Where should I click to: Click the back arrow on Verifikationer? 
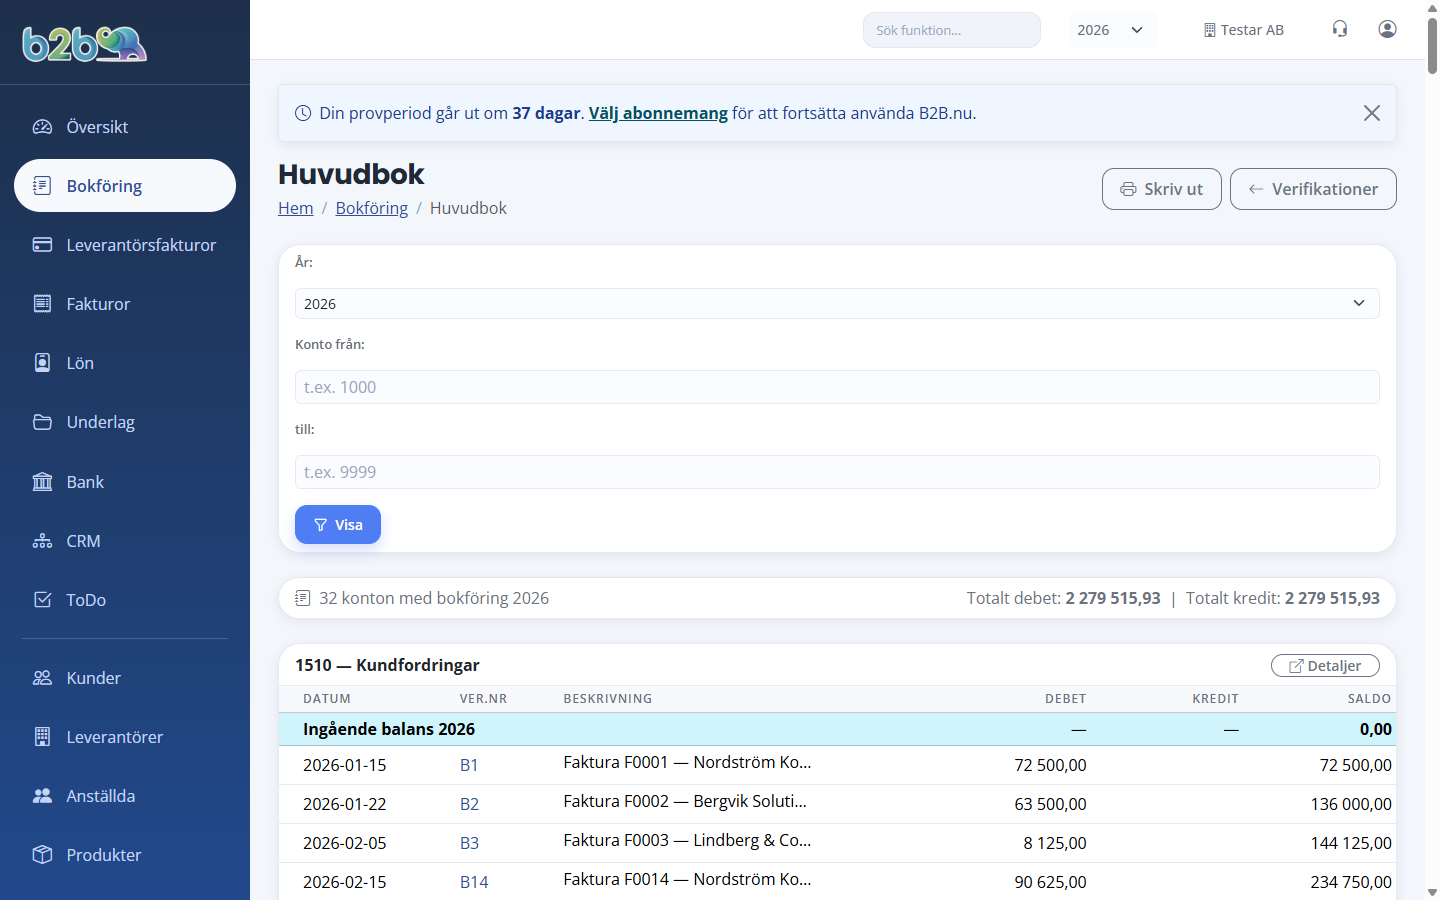(1256, 189)
